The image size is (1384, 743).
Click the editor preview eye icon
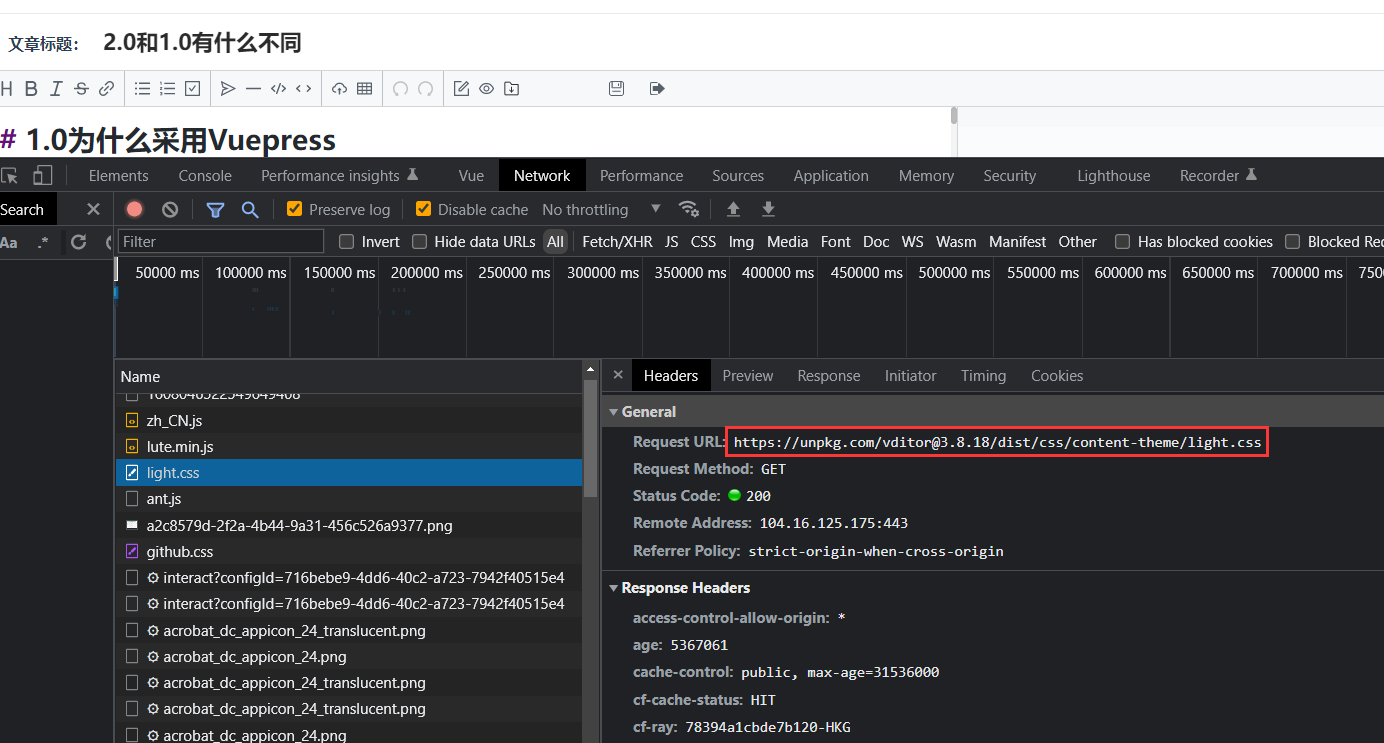[486, 89]
